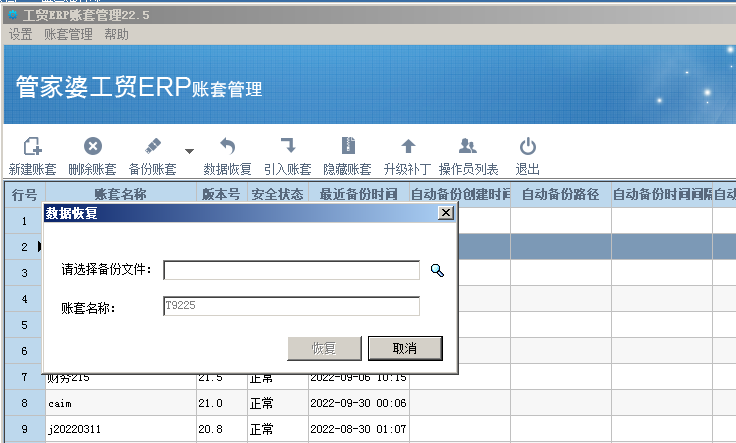
Task: Select row number 5
Action: 24,325
